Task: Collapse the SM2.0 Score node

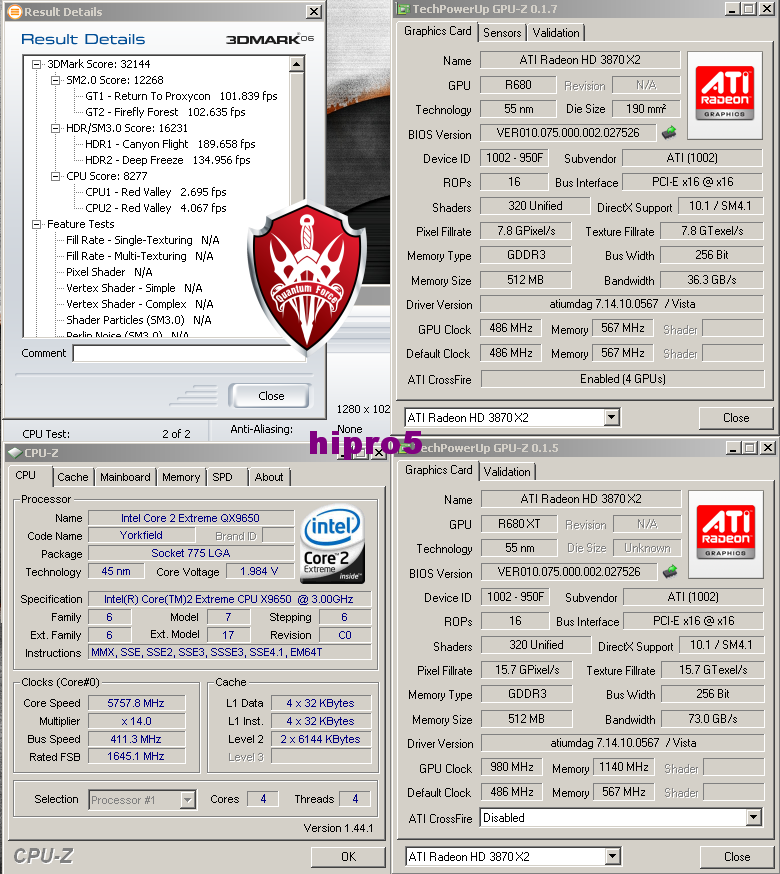Action: point(56,80)
